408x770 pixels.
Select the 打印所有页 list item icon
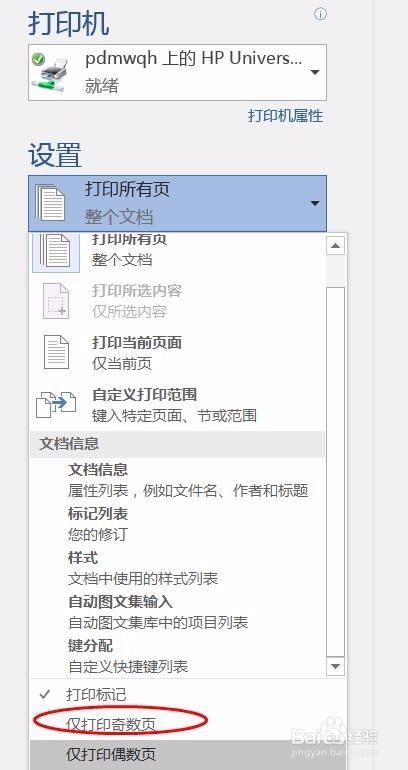(x=55, y=252)
